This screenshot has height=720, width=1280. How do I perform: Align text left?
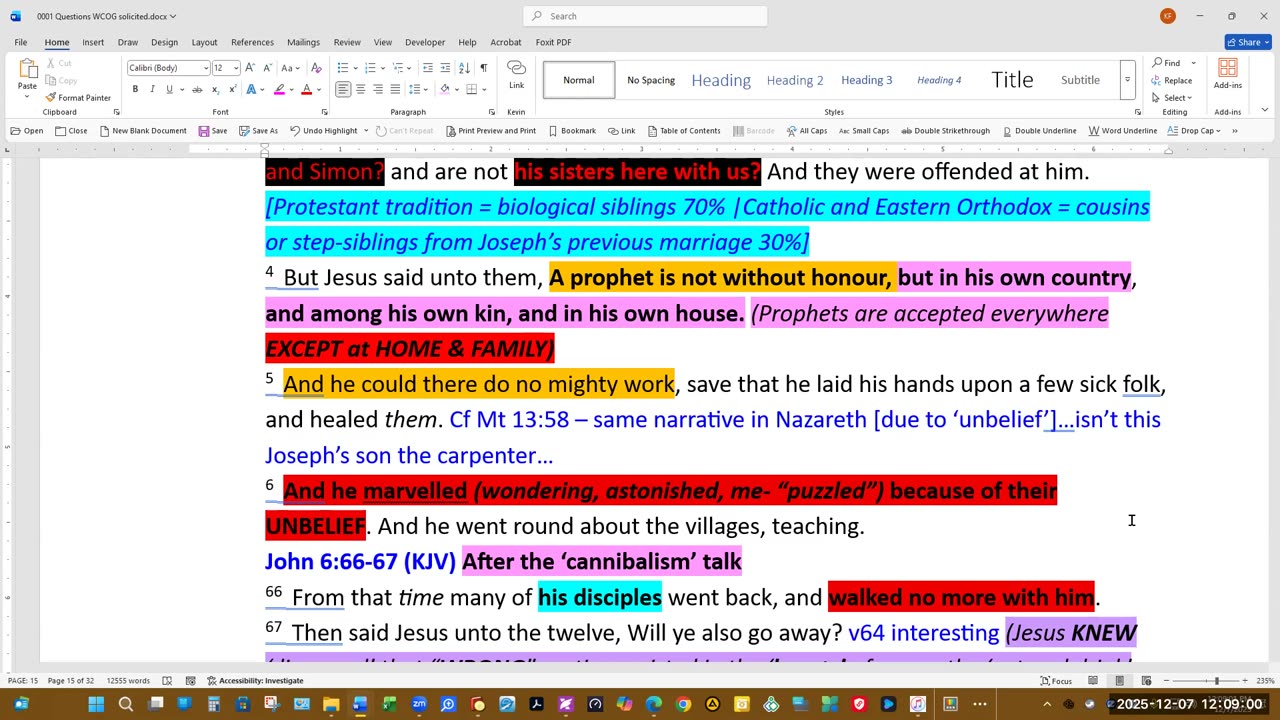343,89
